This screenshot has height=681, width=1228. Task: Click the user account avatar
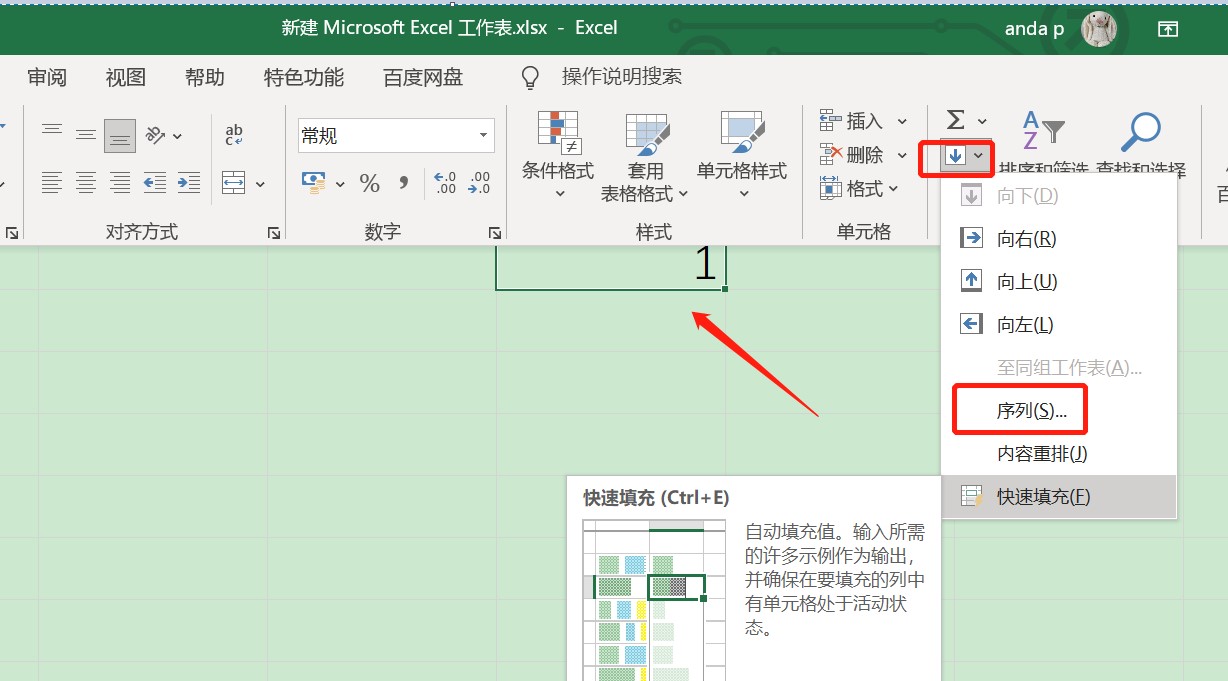click(1099, 29)
